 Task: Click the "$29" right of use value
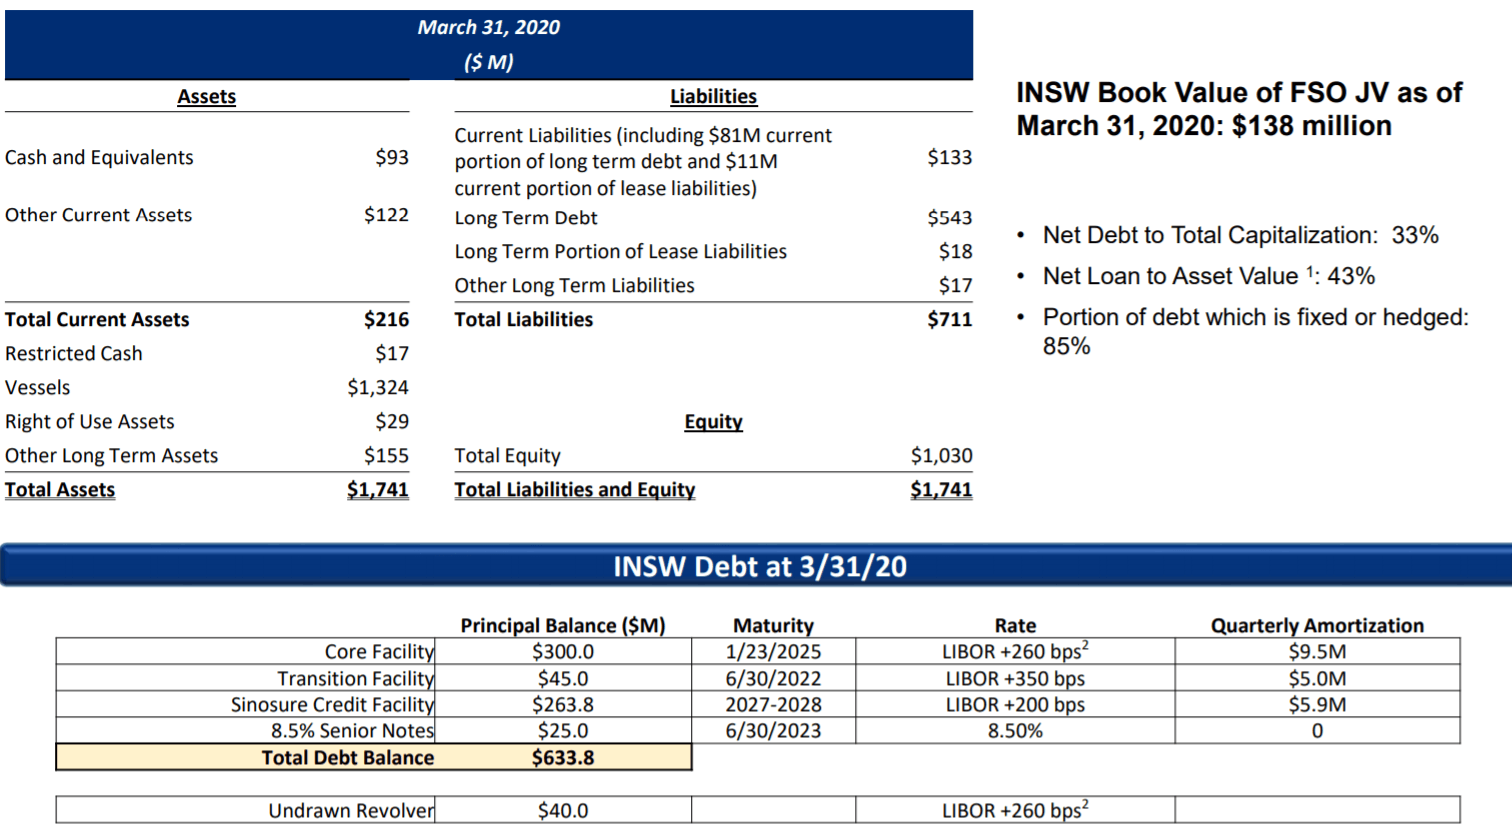tap(392, 421)
